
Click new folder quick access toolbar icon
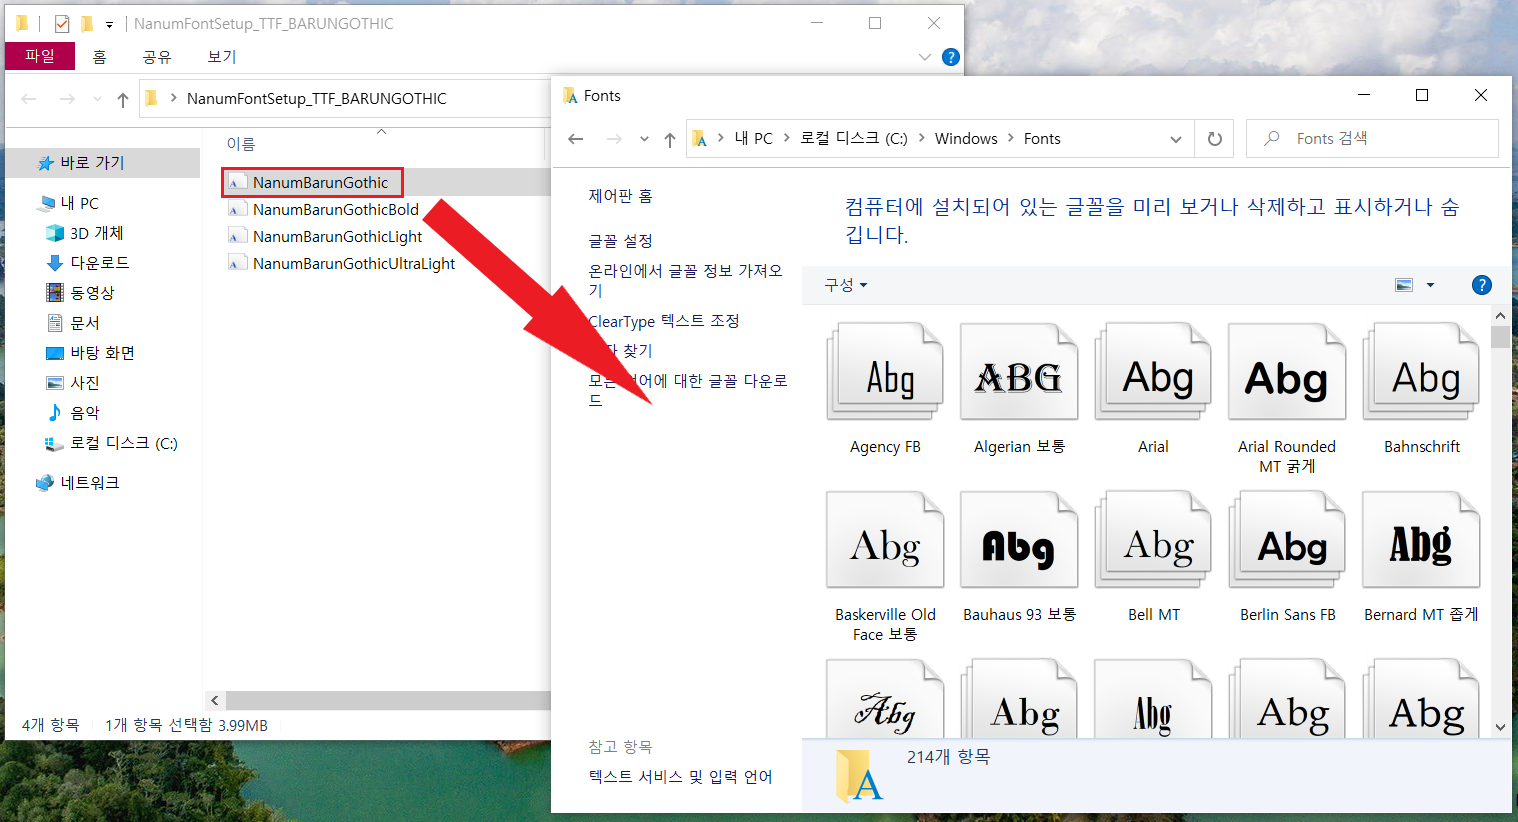pyautogui.click(x=87, y=24)
